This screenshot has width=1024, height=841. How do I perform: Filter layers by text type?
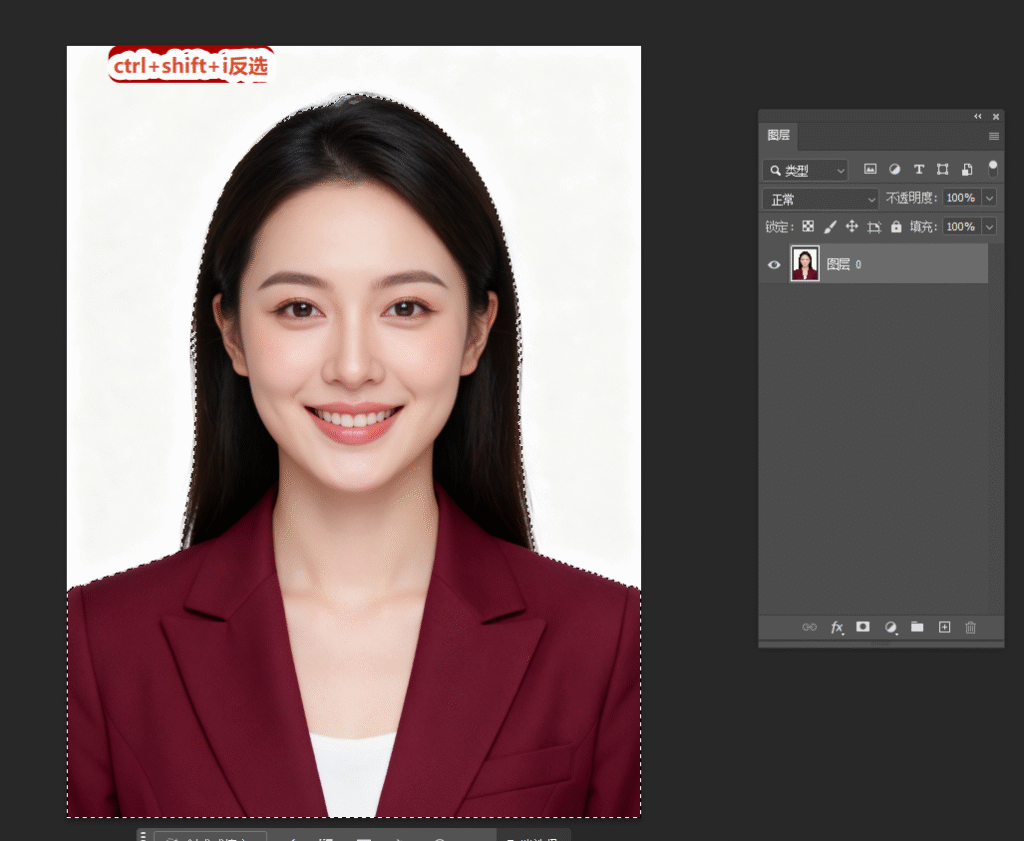coord(918,169)
